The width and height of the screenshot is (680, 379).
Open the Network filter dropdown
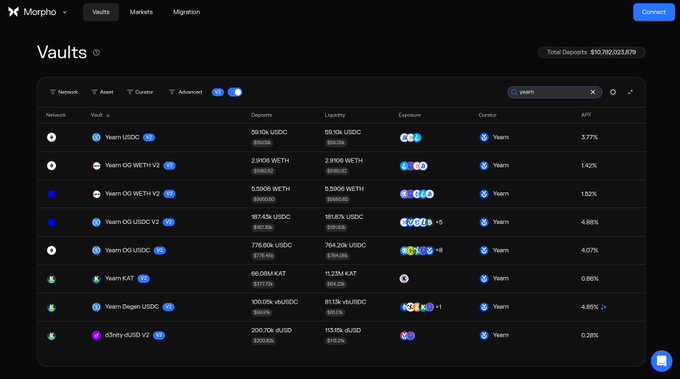(64, 92)
